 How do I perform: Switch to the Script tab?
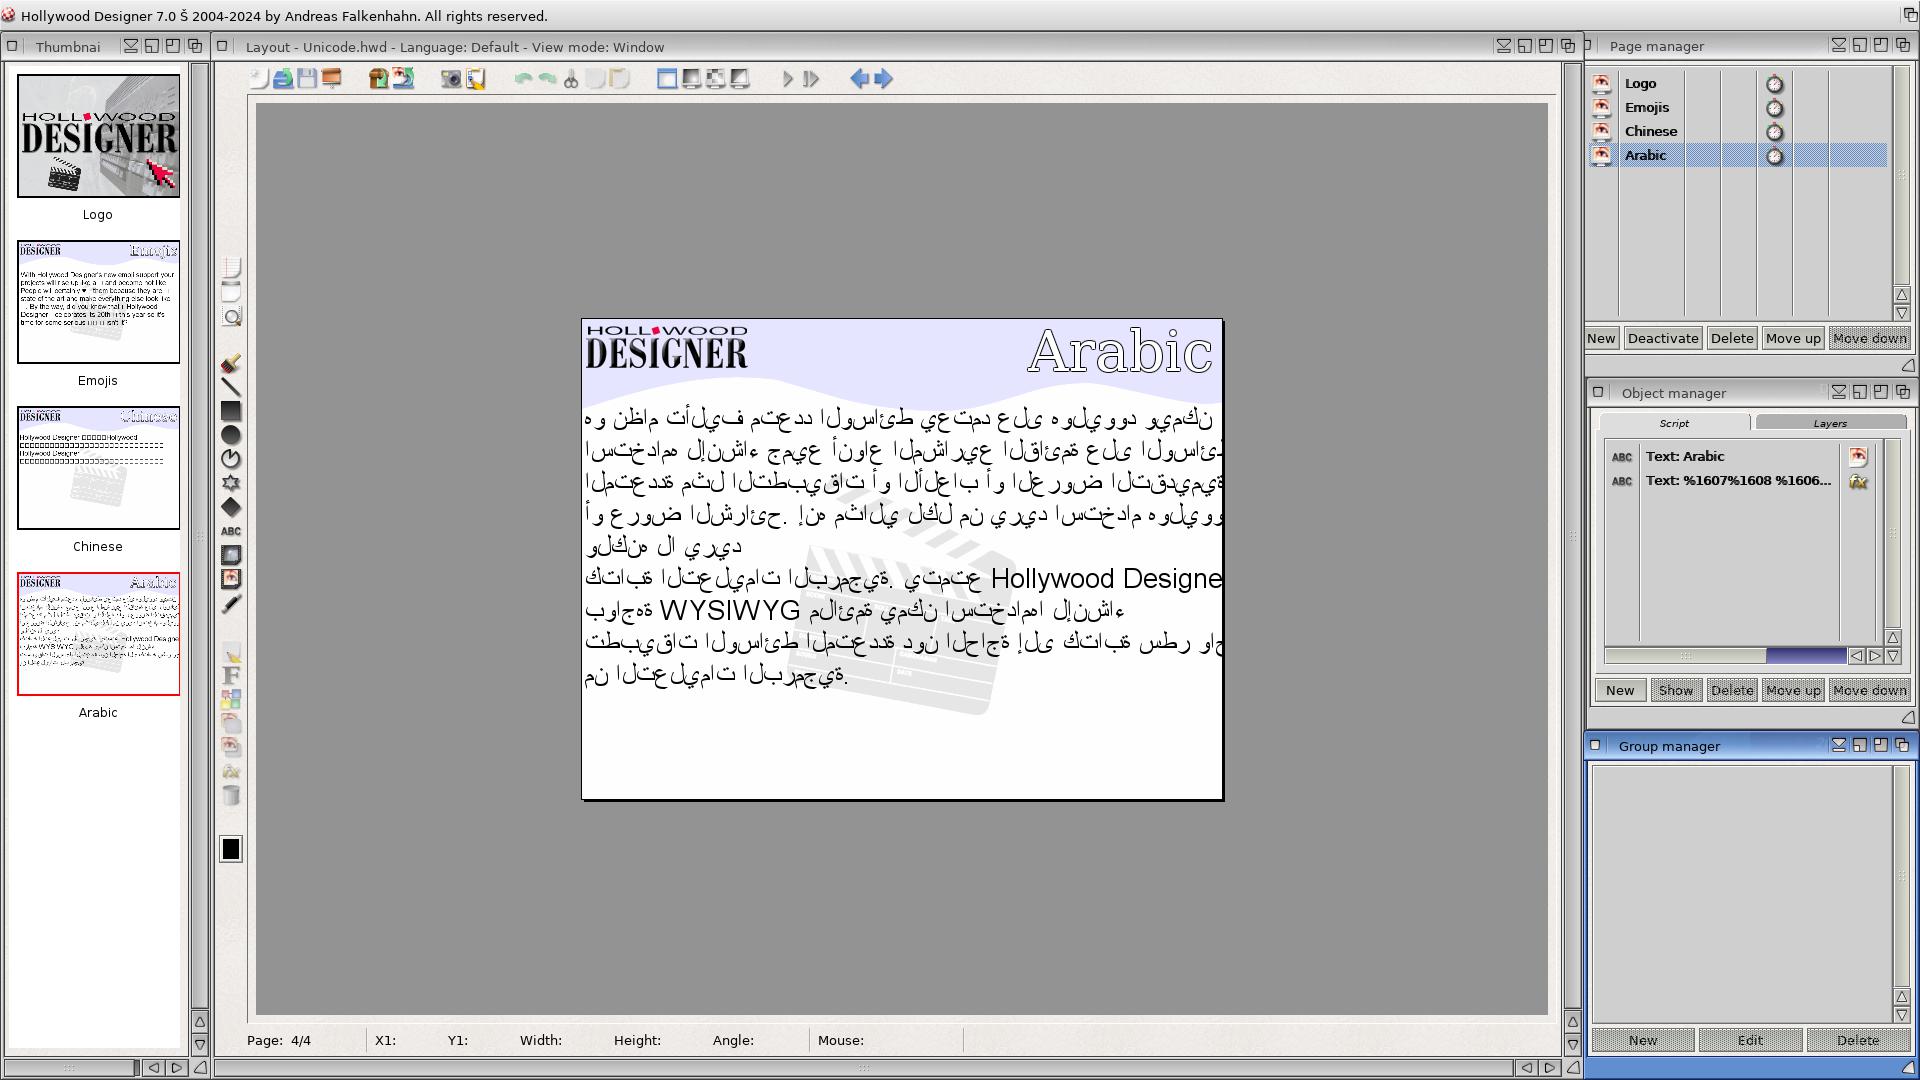point(1674,423)
